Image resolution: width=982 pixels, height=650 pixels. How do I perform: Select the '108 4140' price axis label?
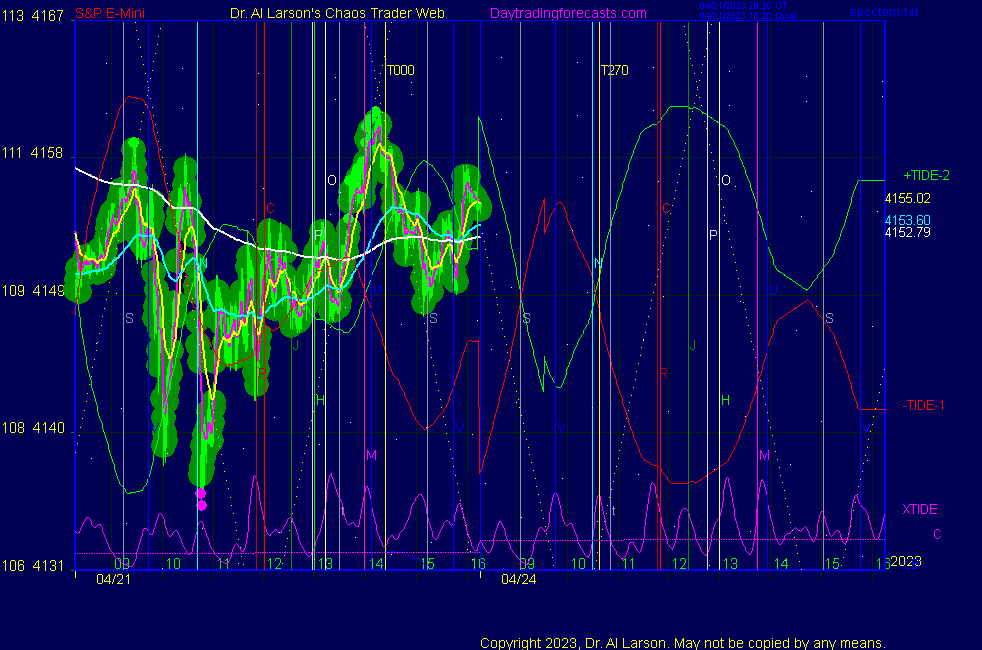pyautogui.click(x=33, y=428)
